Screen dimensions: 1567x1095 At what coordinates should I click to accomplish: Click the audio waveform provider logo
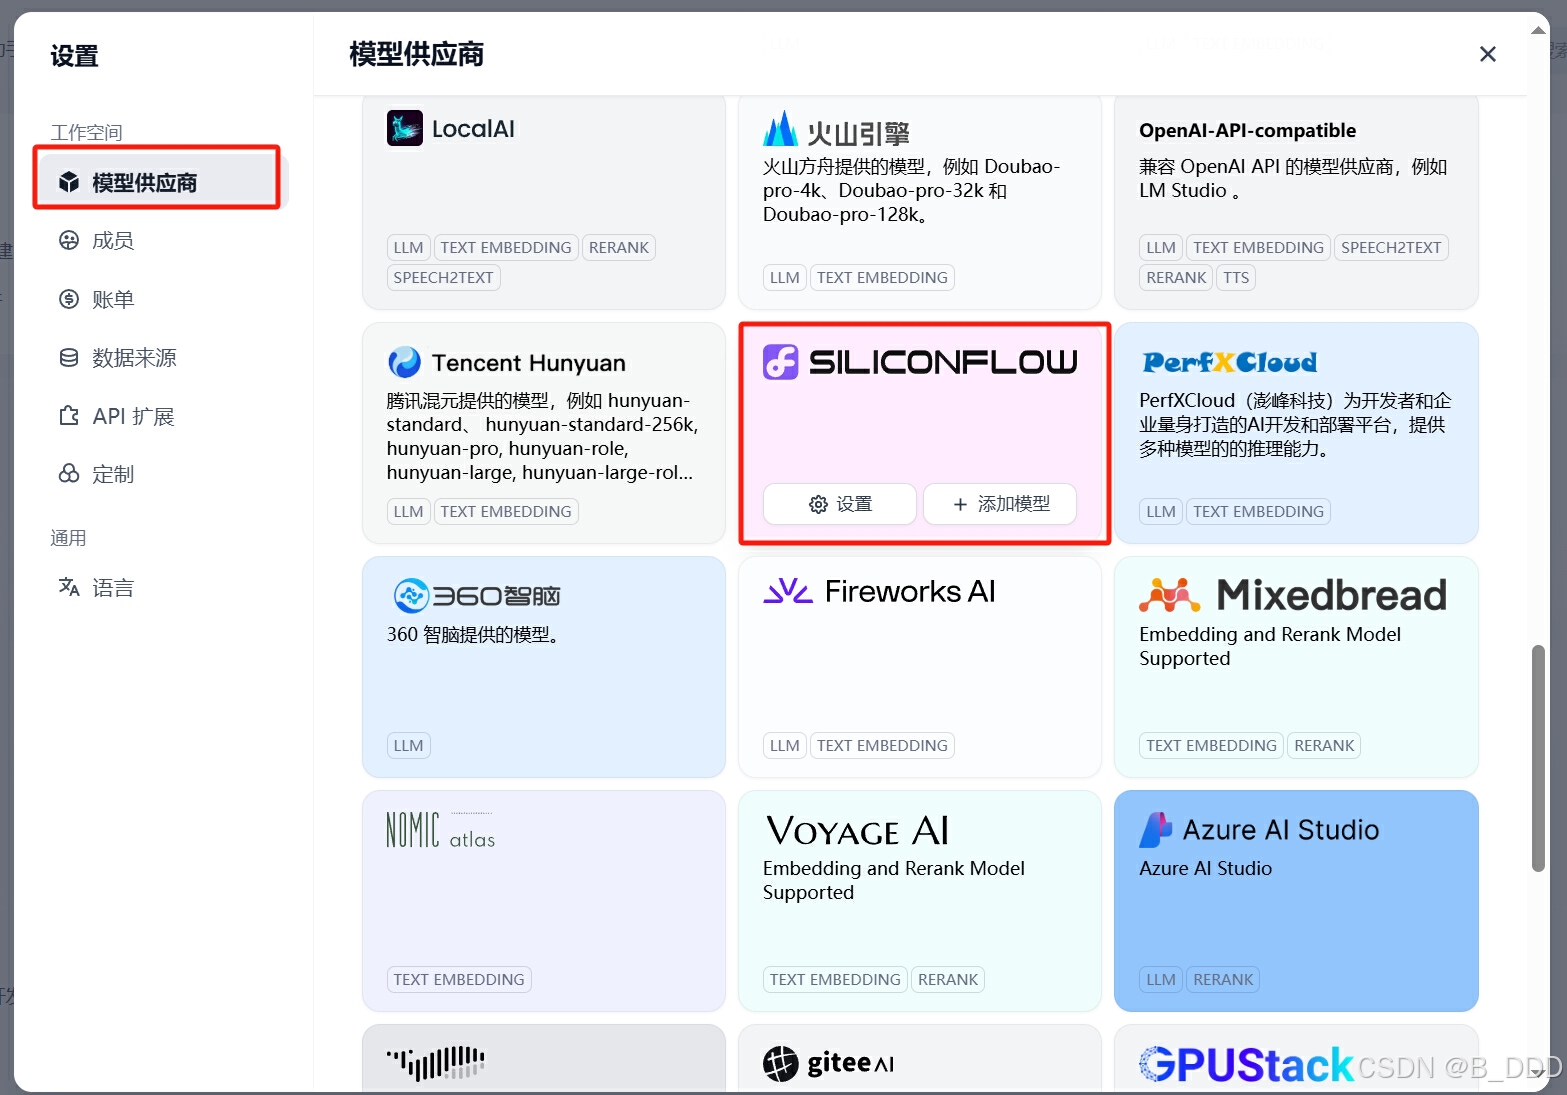click(x=436, y=1063)
